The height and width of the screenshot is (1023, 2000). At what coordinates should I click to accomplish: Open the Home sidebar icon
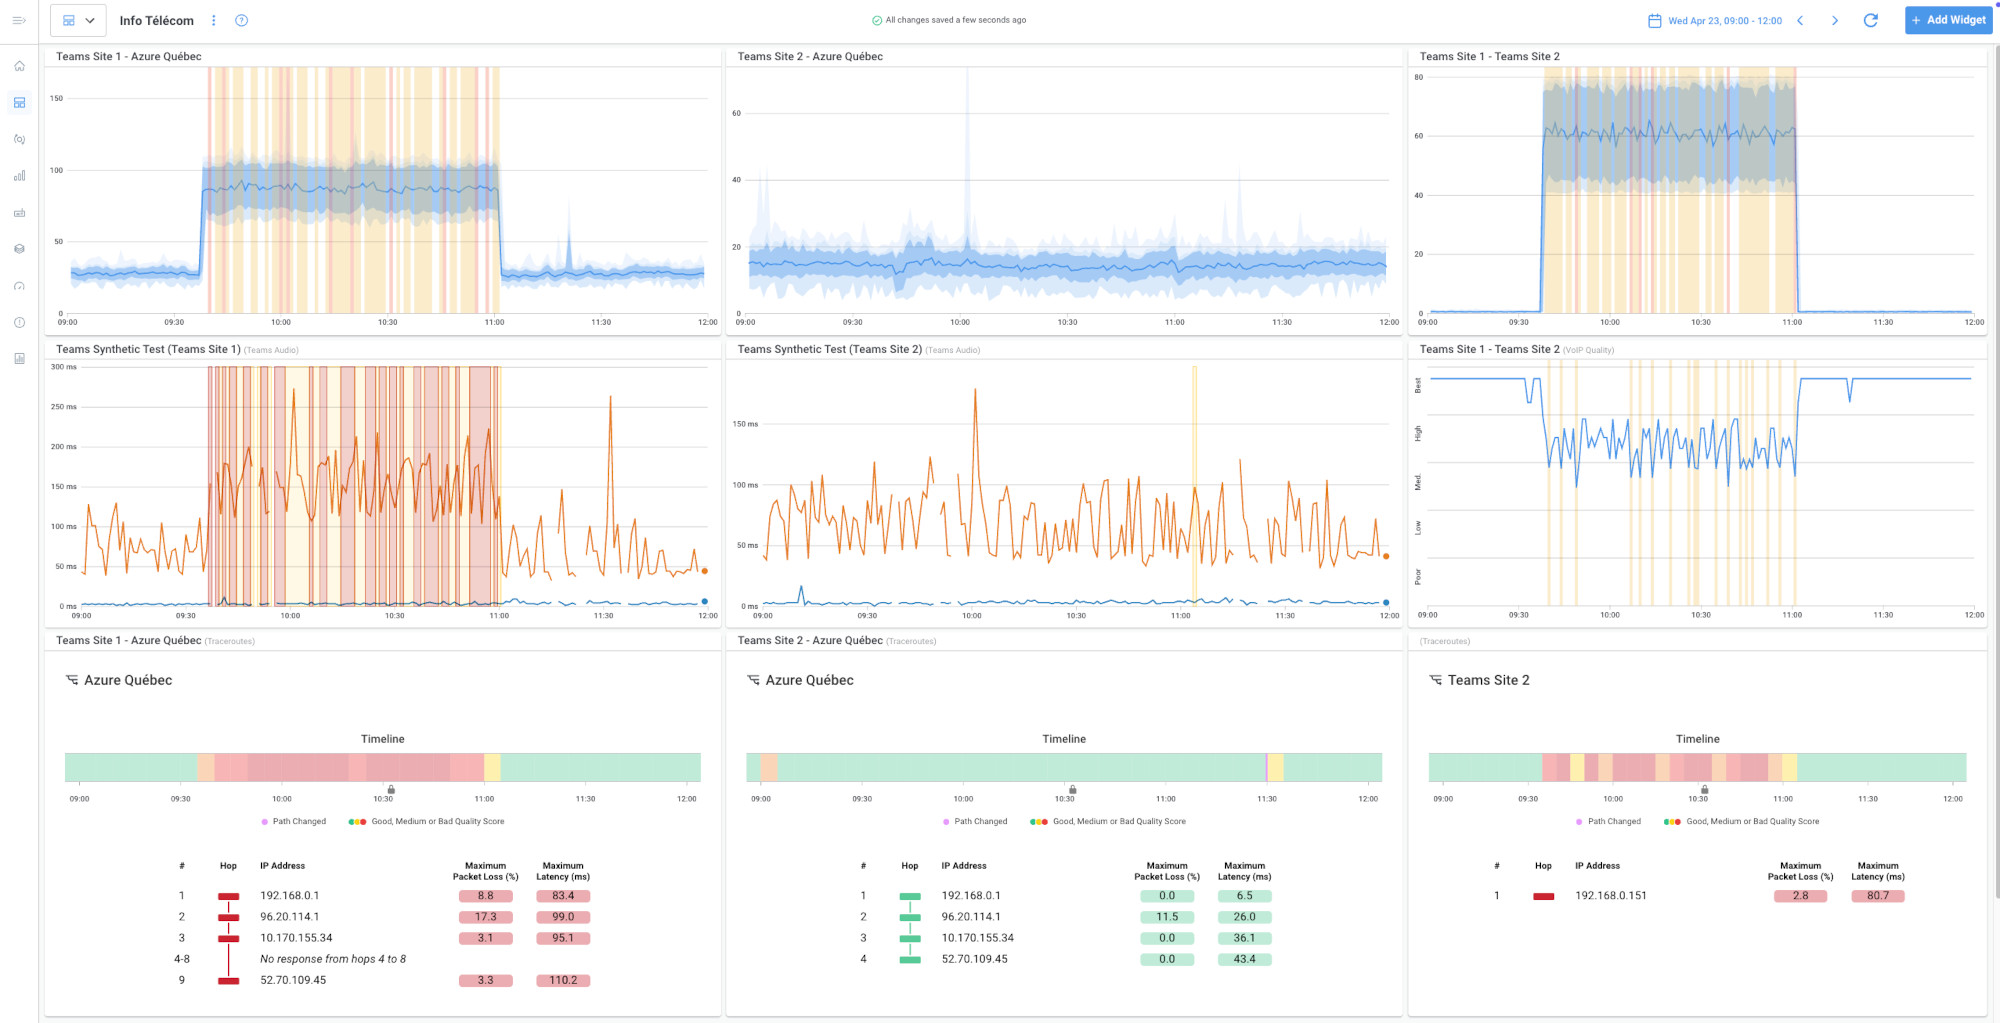18,64
